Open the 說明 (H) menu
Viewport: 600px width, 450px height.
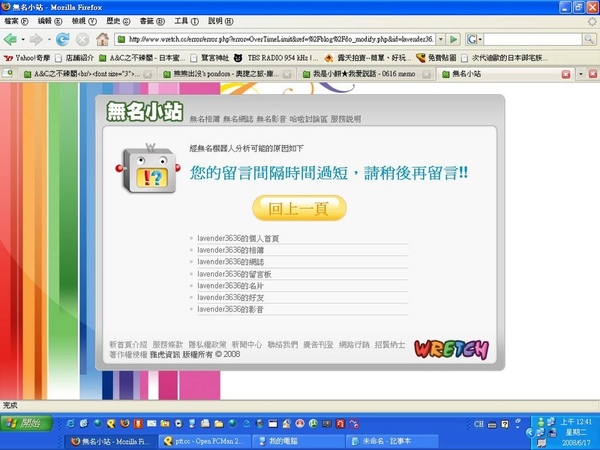(220, 21)
